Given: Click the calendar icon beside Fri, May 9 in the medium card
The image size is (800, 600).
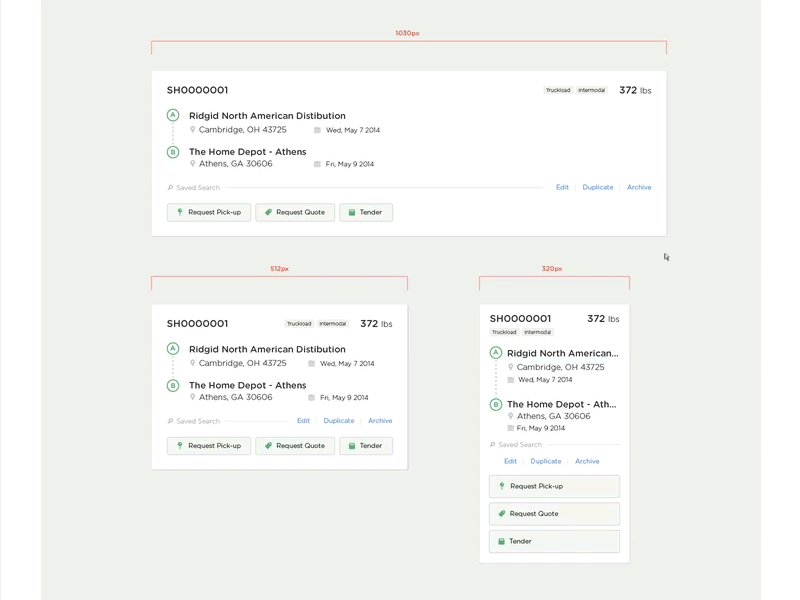Looking at the screenshot, I should (x=312, y=398).
